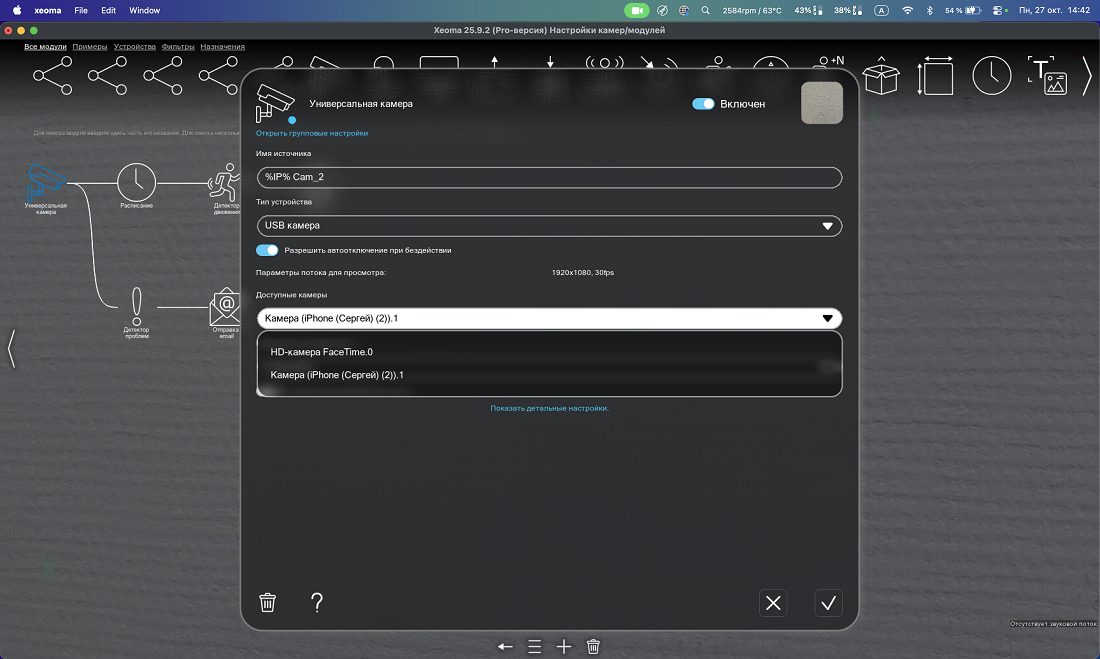The width and height of the screenshot is (1100, 659).
Task: Click Показать детальные настройки link
Action: (x=549, y=408)
